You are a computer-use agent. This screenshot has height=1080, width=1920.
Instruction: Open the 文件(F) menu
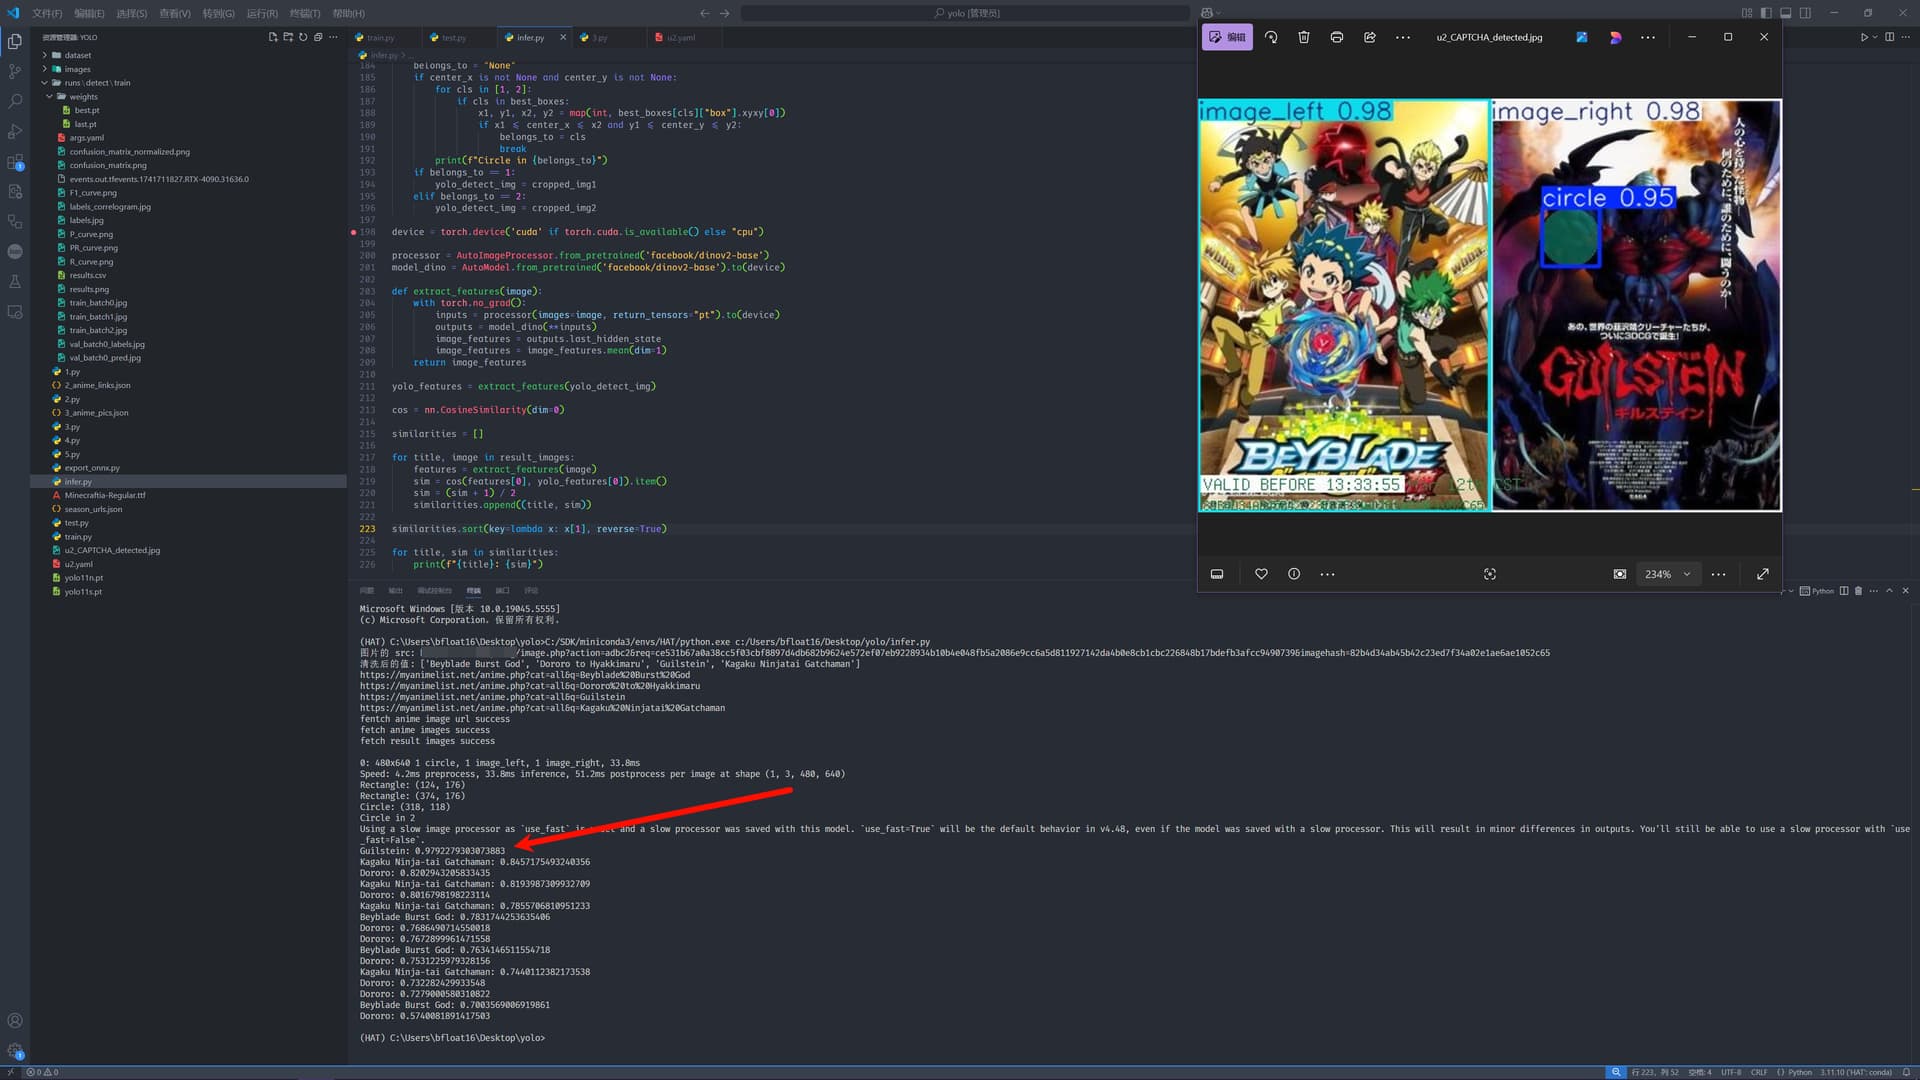pyautogui.click(x=47, y=13)
